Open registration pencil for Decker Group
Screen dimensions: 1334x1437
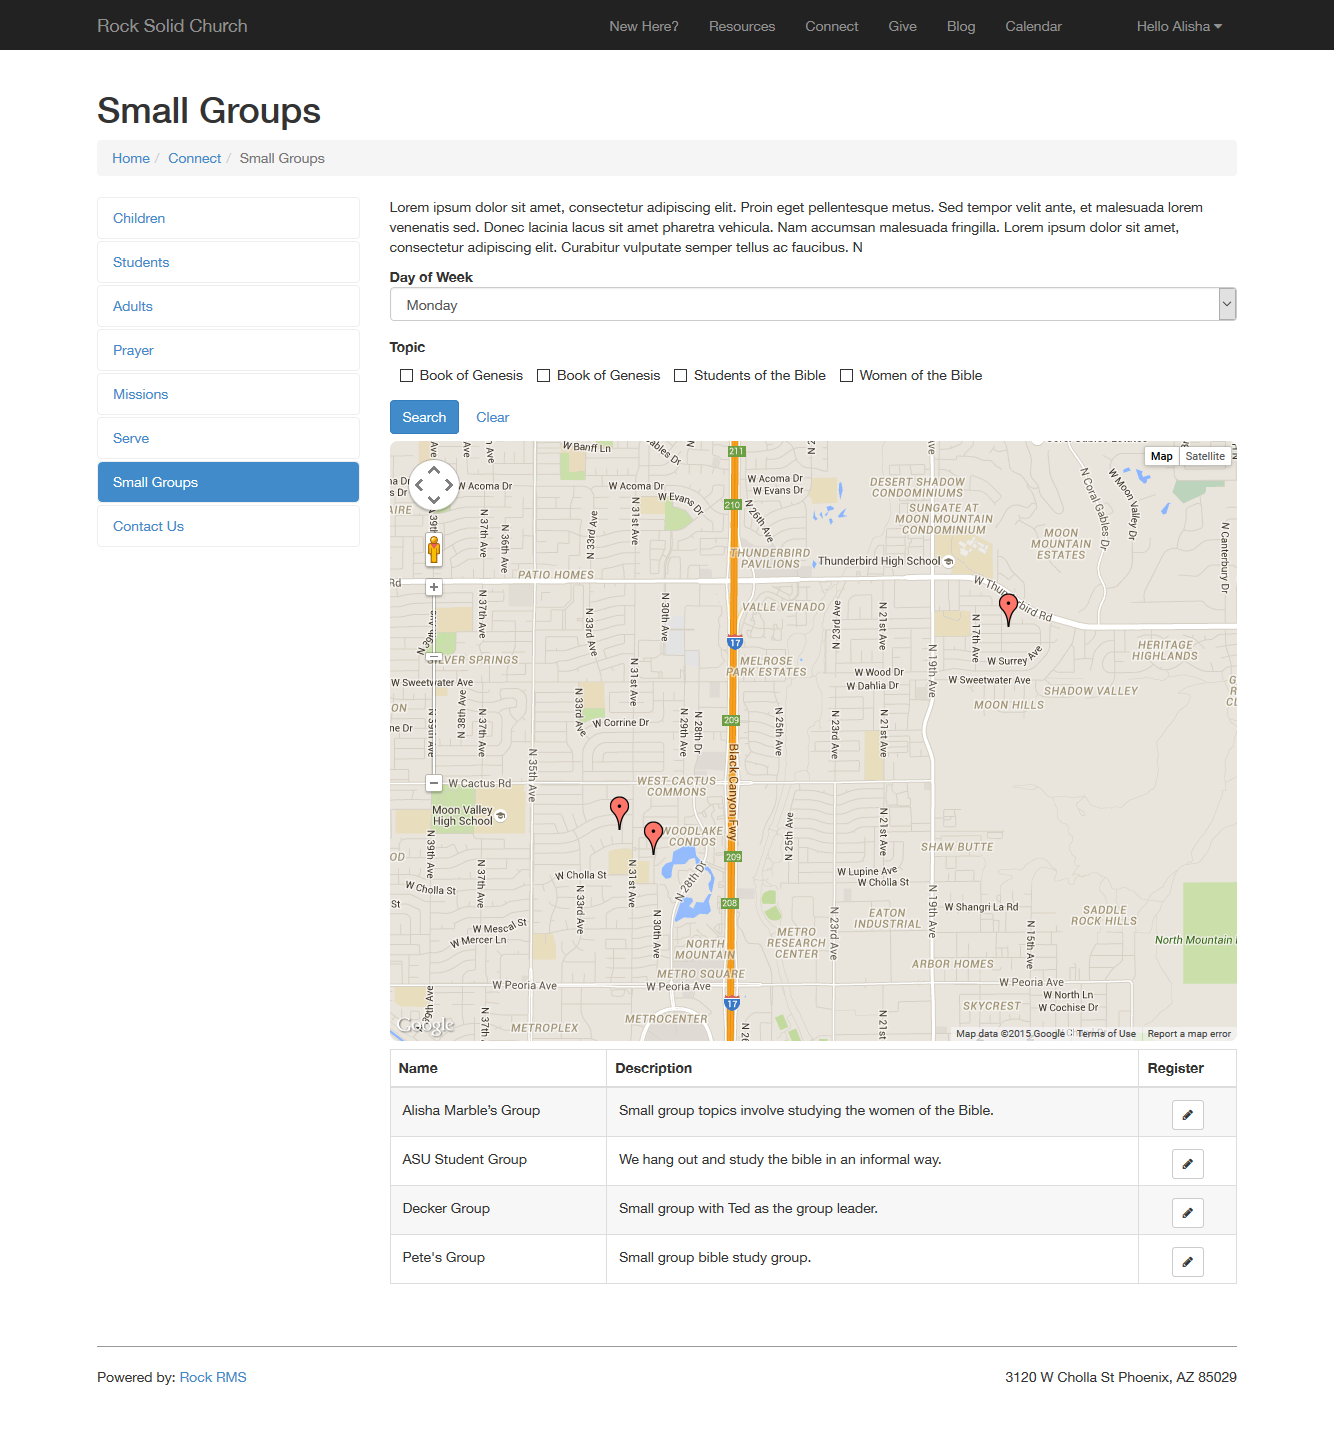[x=1187, y=1212]
